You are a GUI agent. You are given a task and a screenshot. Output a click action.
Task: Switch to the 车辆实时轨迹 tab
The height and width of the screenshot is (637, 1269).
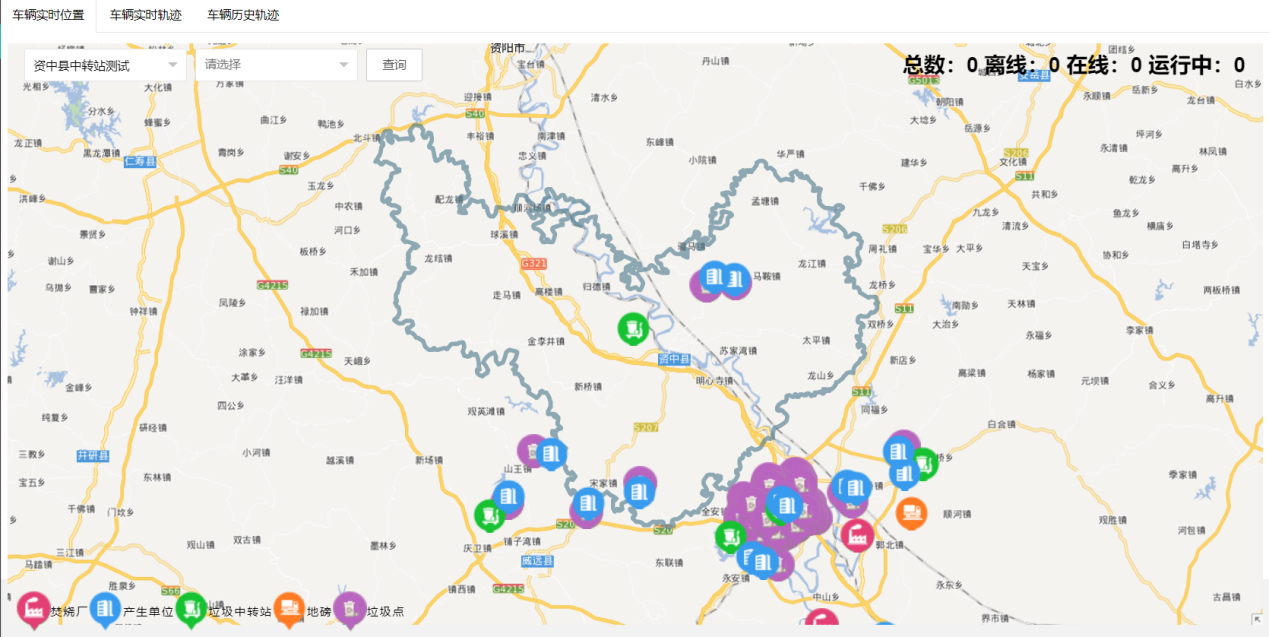146,16
